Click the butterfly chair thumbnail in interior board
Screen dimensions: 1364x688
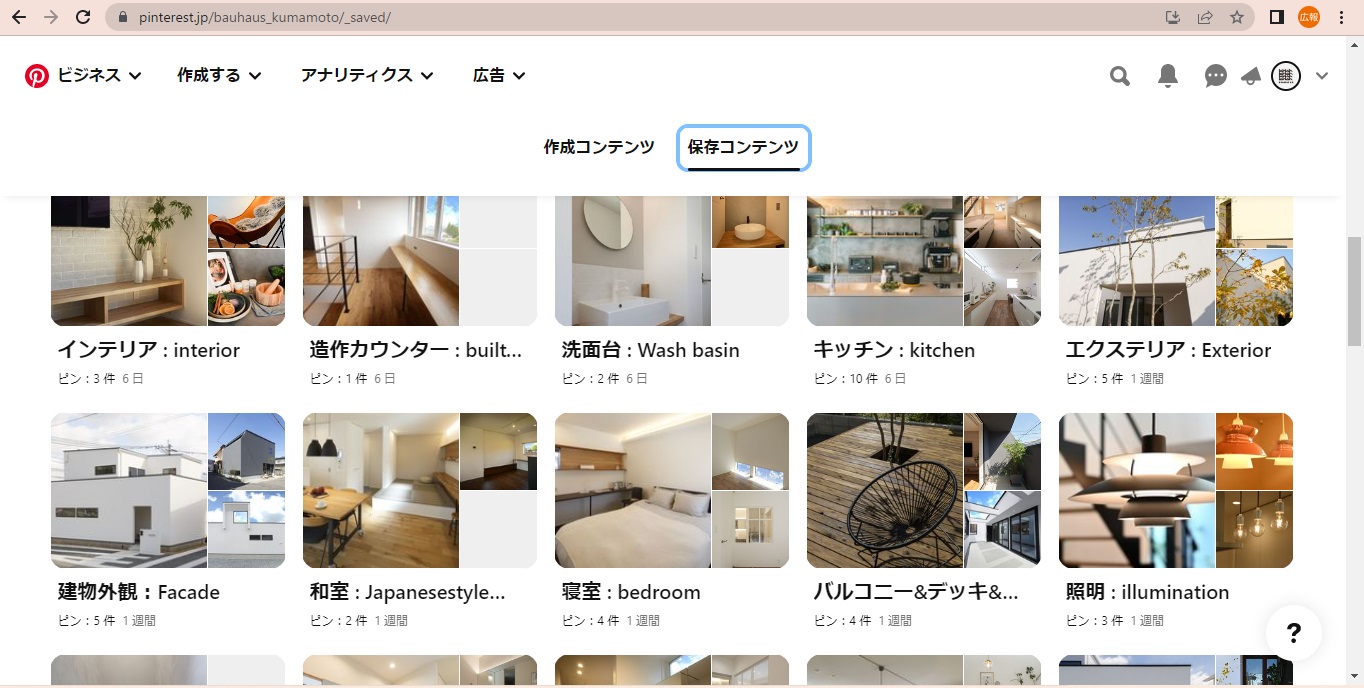coord(246,222)
